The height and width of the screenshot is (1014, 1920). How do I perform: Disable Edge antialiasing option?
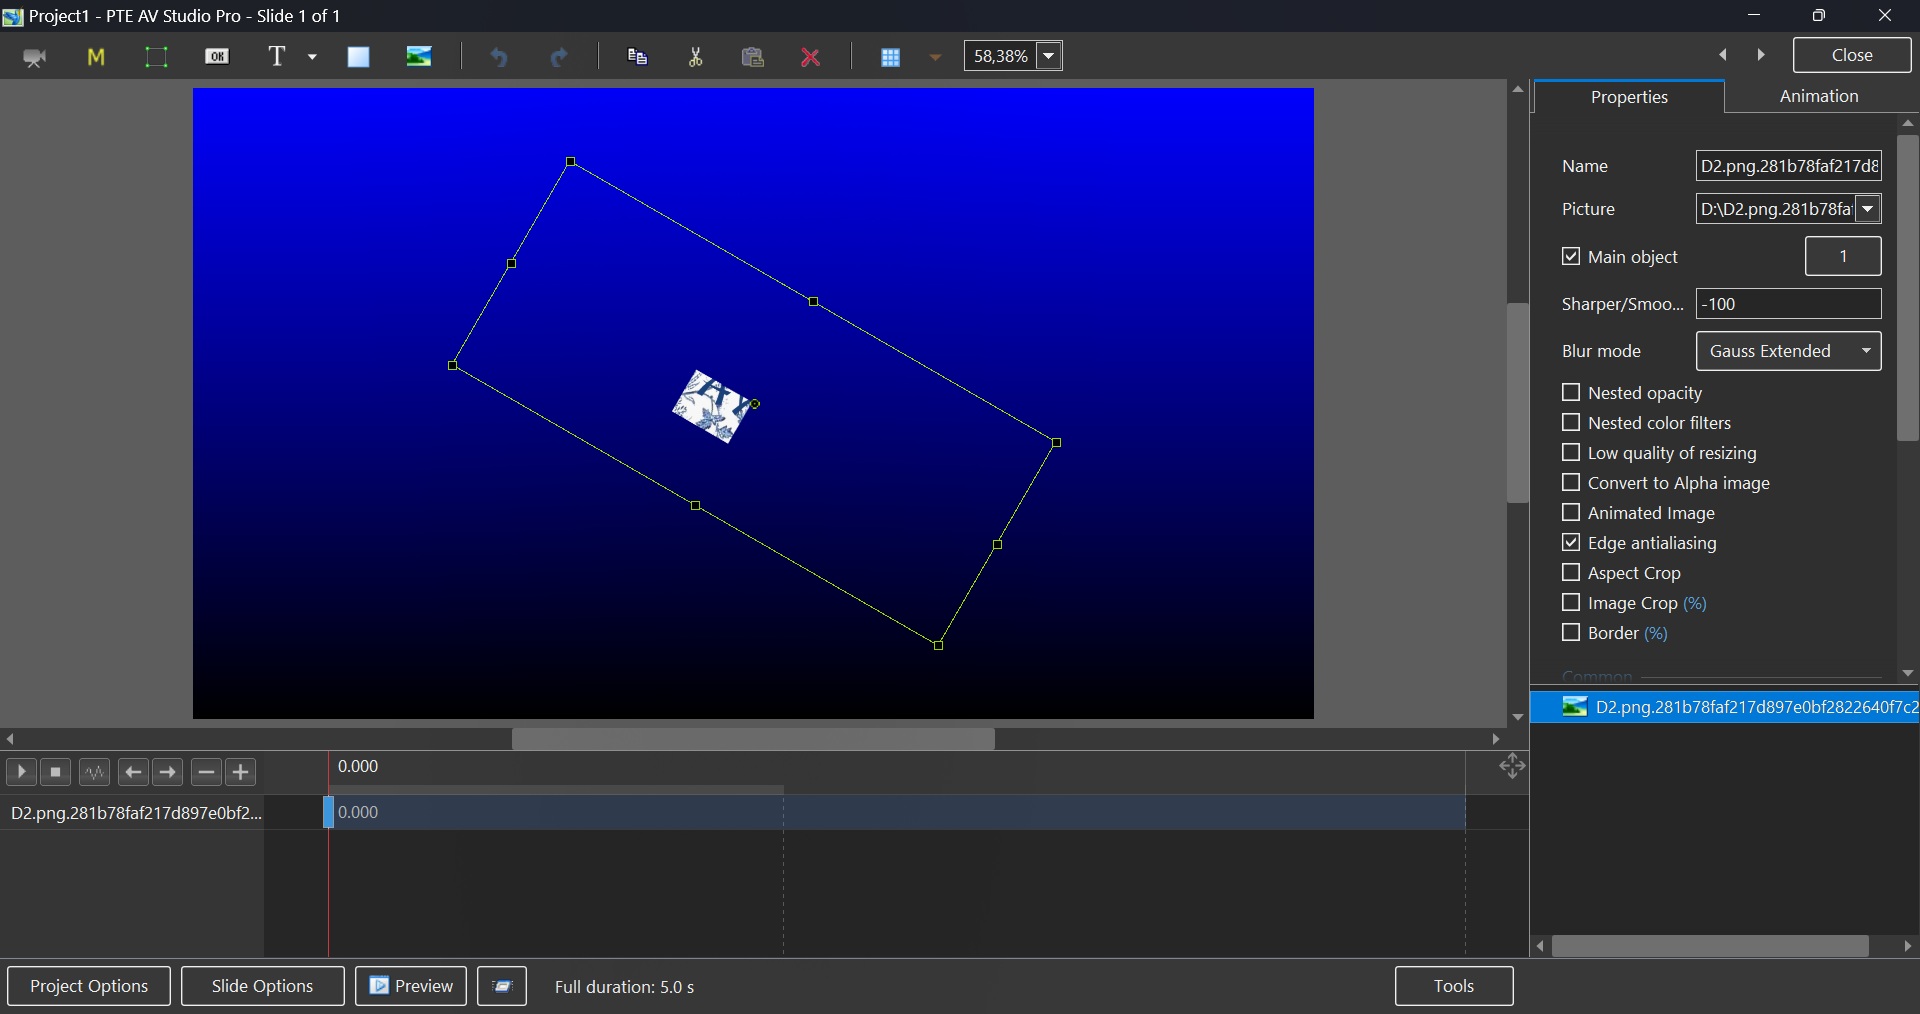(x=1571, y=543)
